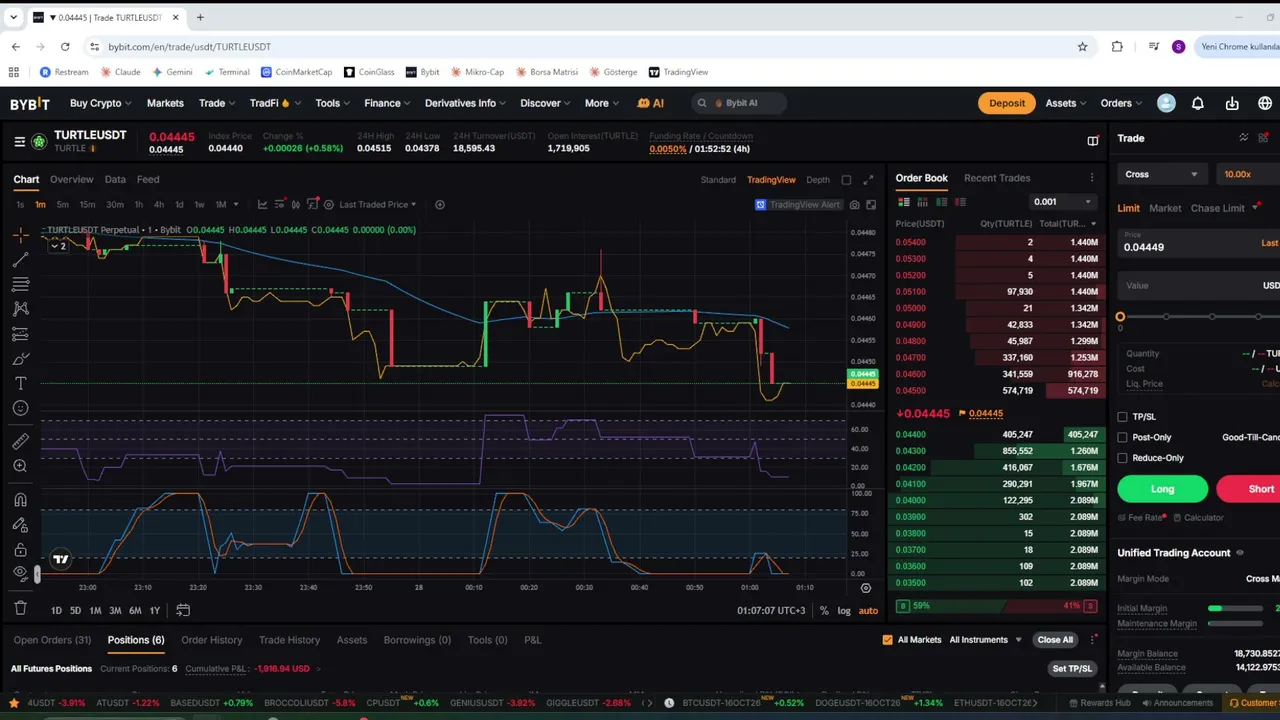Click the green Long button
This screenshot has width=1280, height=720.
(1162, 489)
